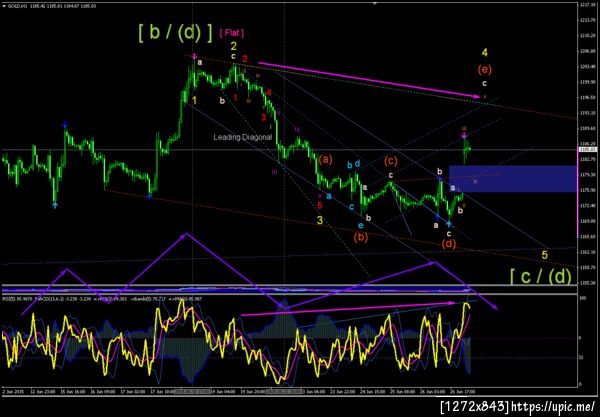Click the '15 Jun 16:00' time axis label
The height and width of the screenshot is (417, 600).
73,391
